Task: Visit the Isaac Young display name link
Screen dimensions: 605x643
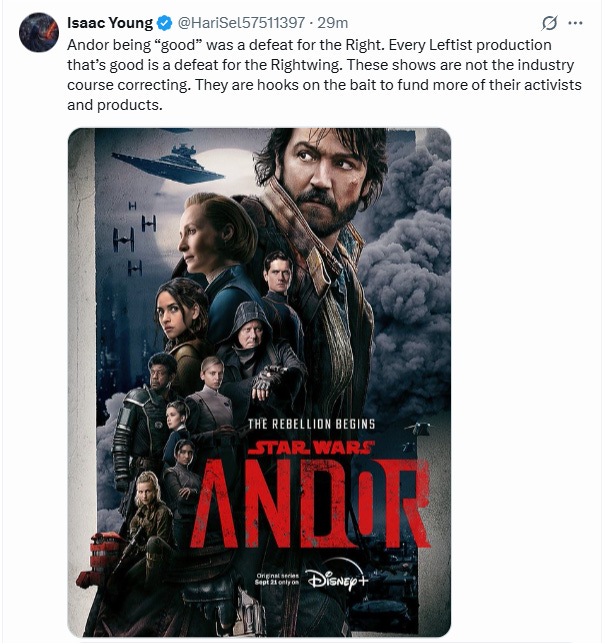Action: tap(110, 23)
